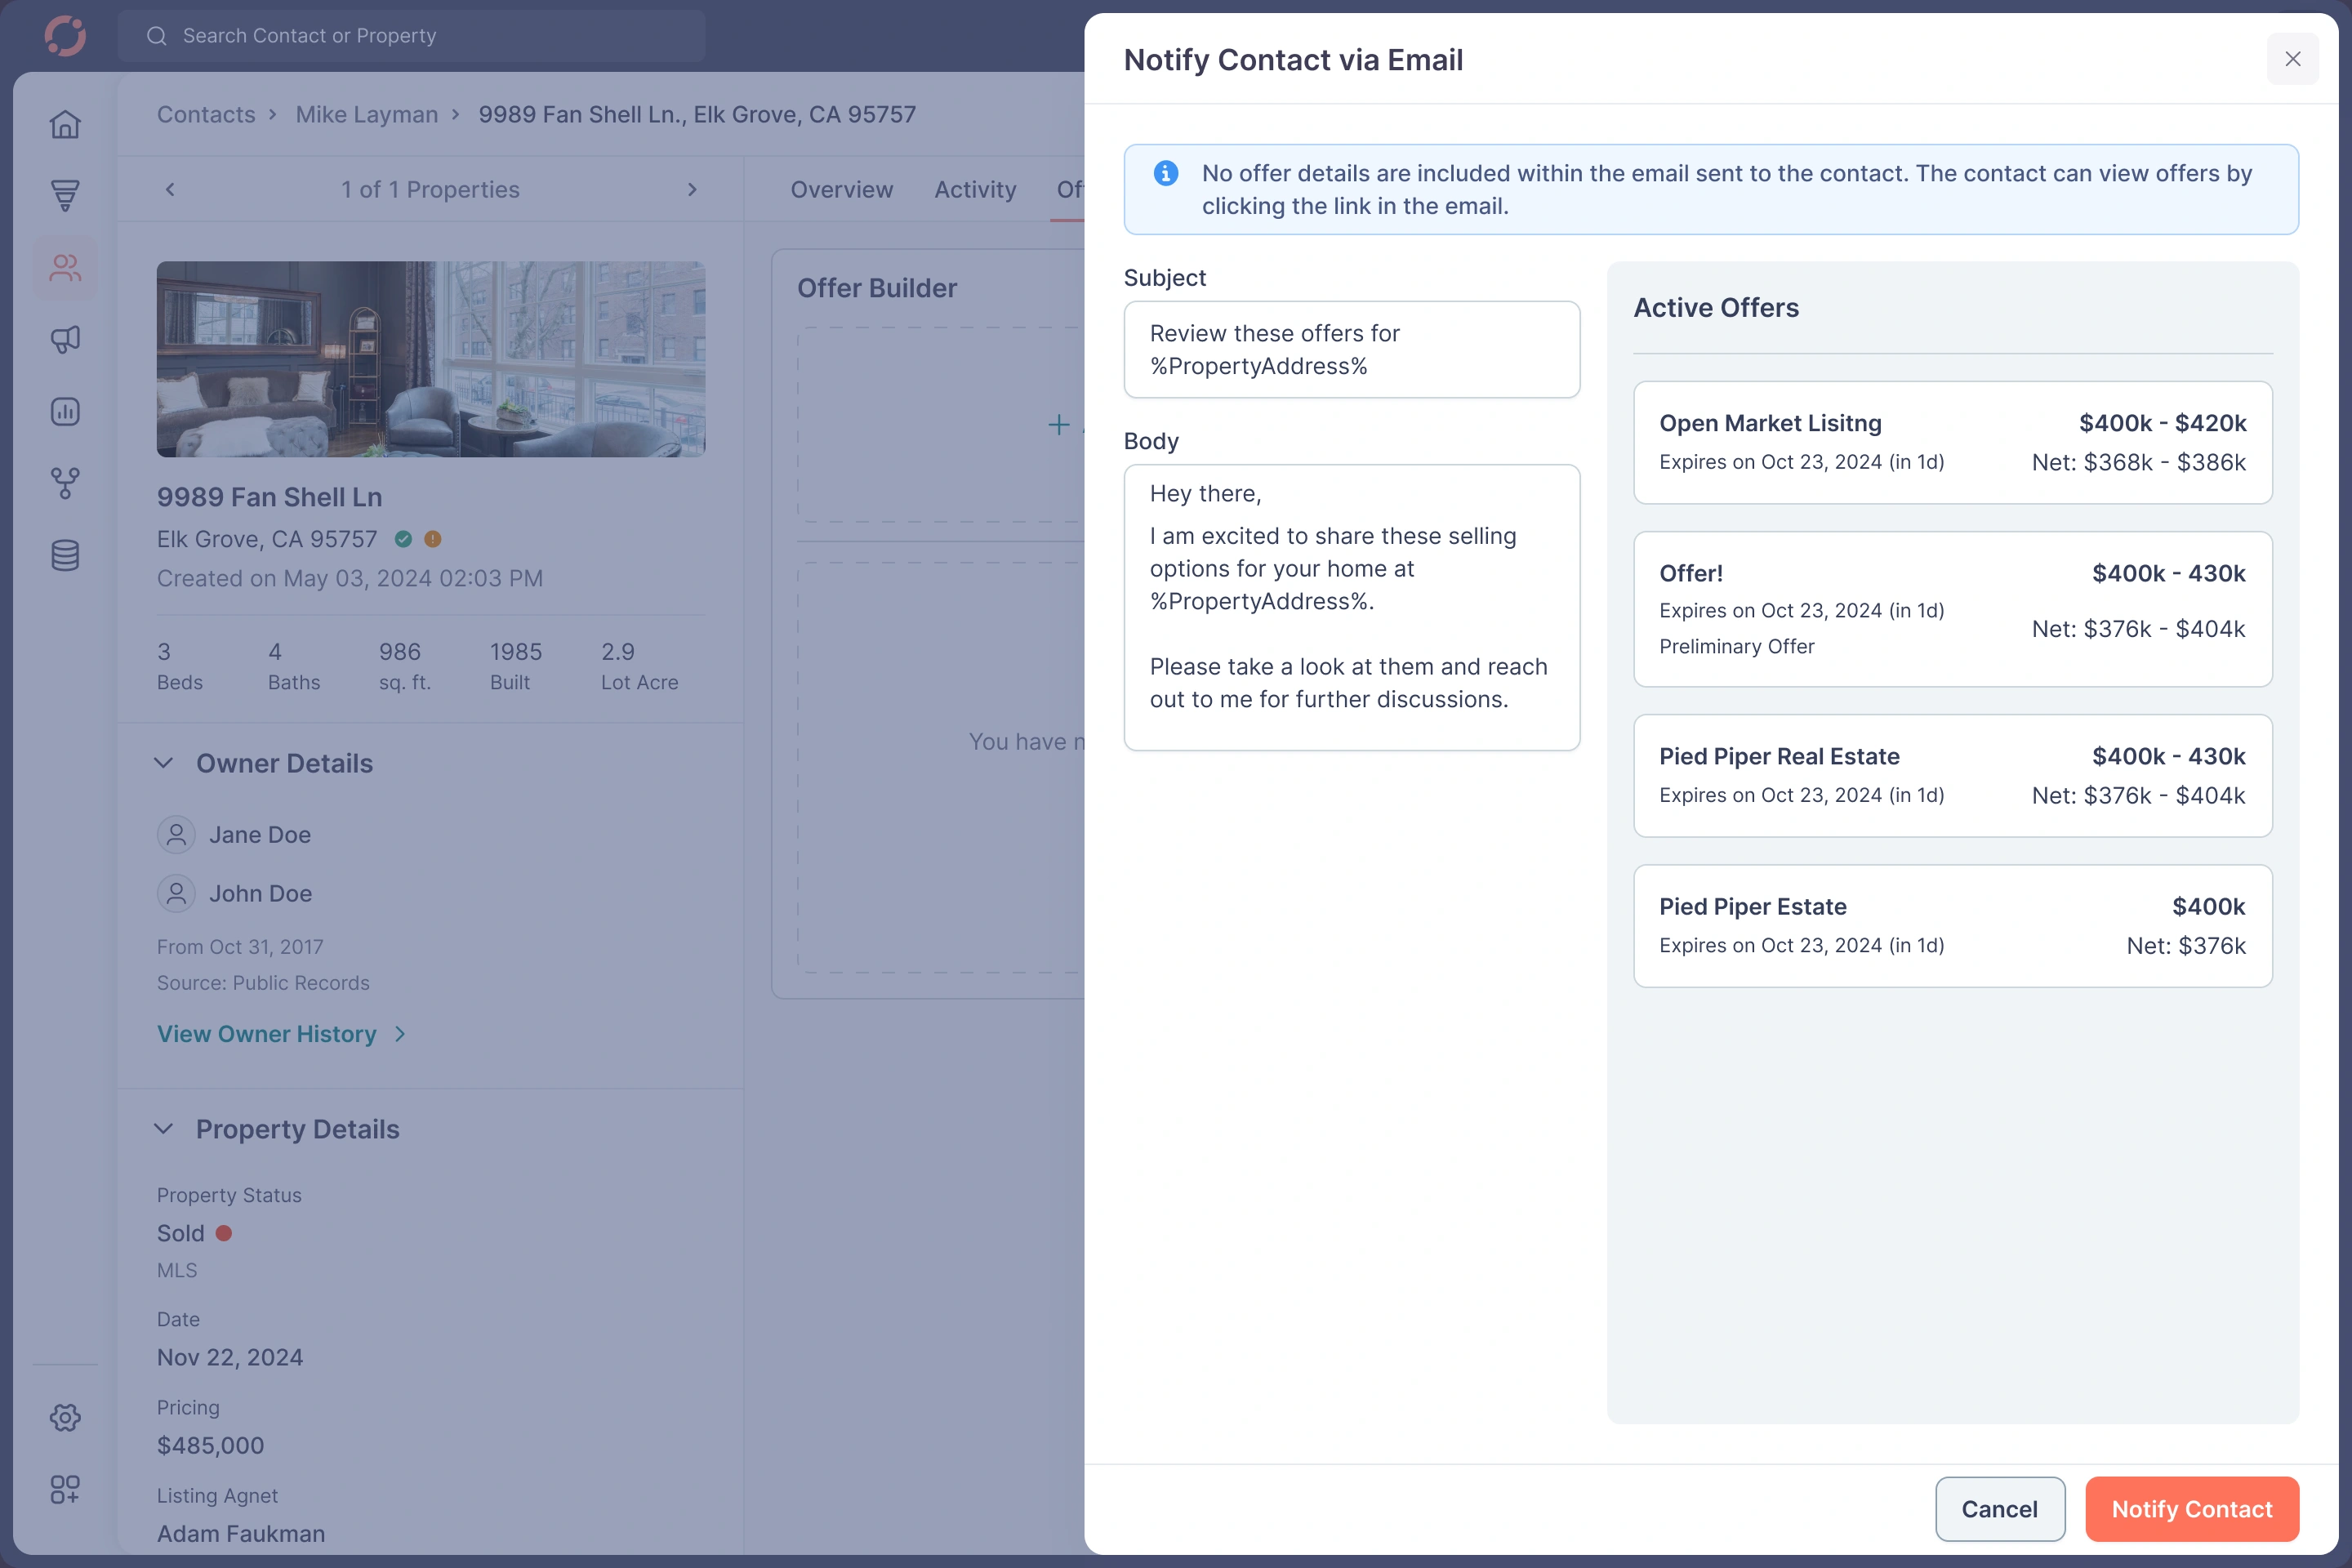Open the workflow branch icon in sidebar
The height and width of the screenshot is (1568, 2352).
(x=64, y=483)
